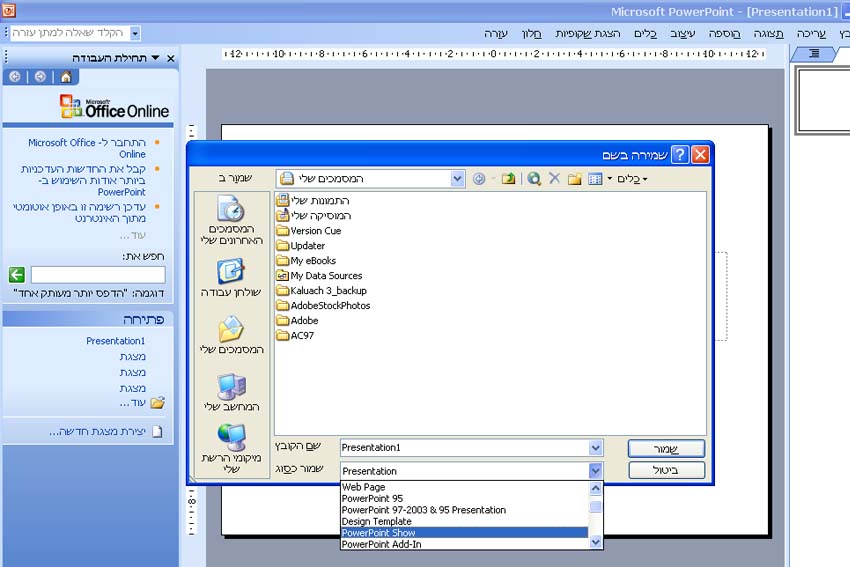
Task: Select the Kaluach 3_backup folder
Action: (321, 291)
